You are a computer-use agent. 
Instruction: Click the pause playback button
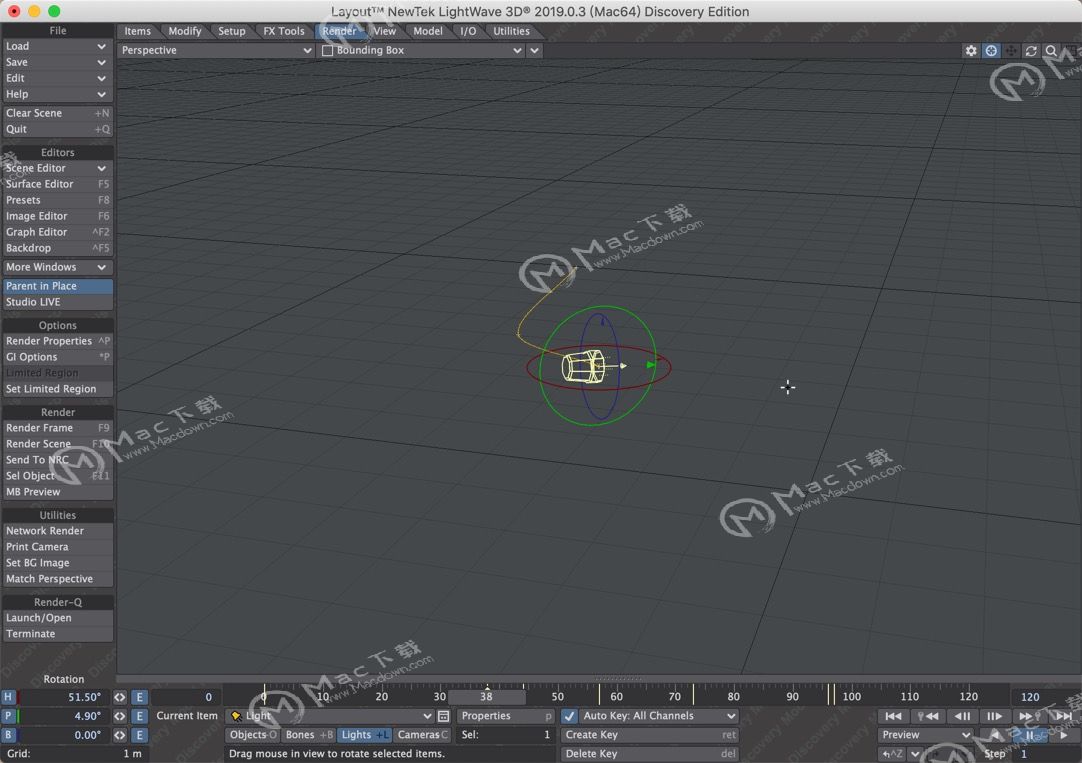pos(1030,735)
